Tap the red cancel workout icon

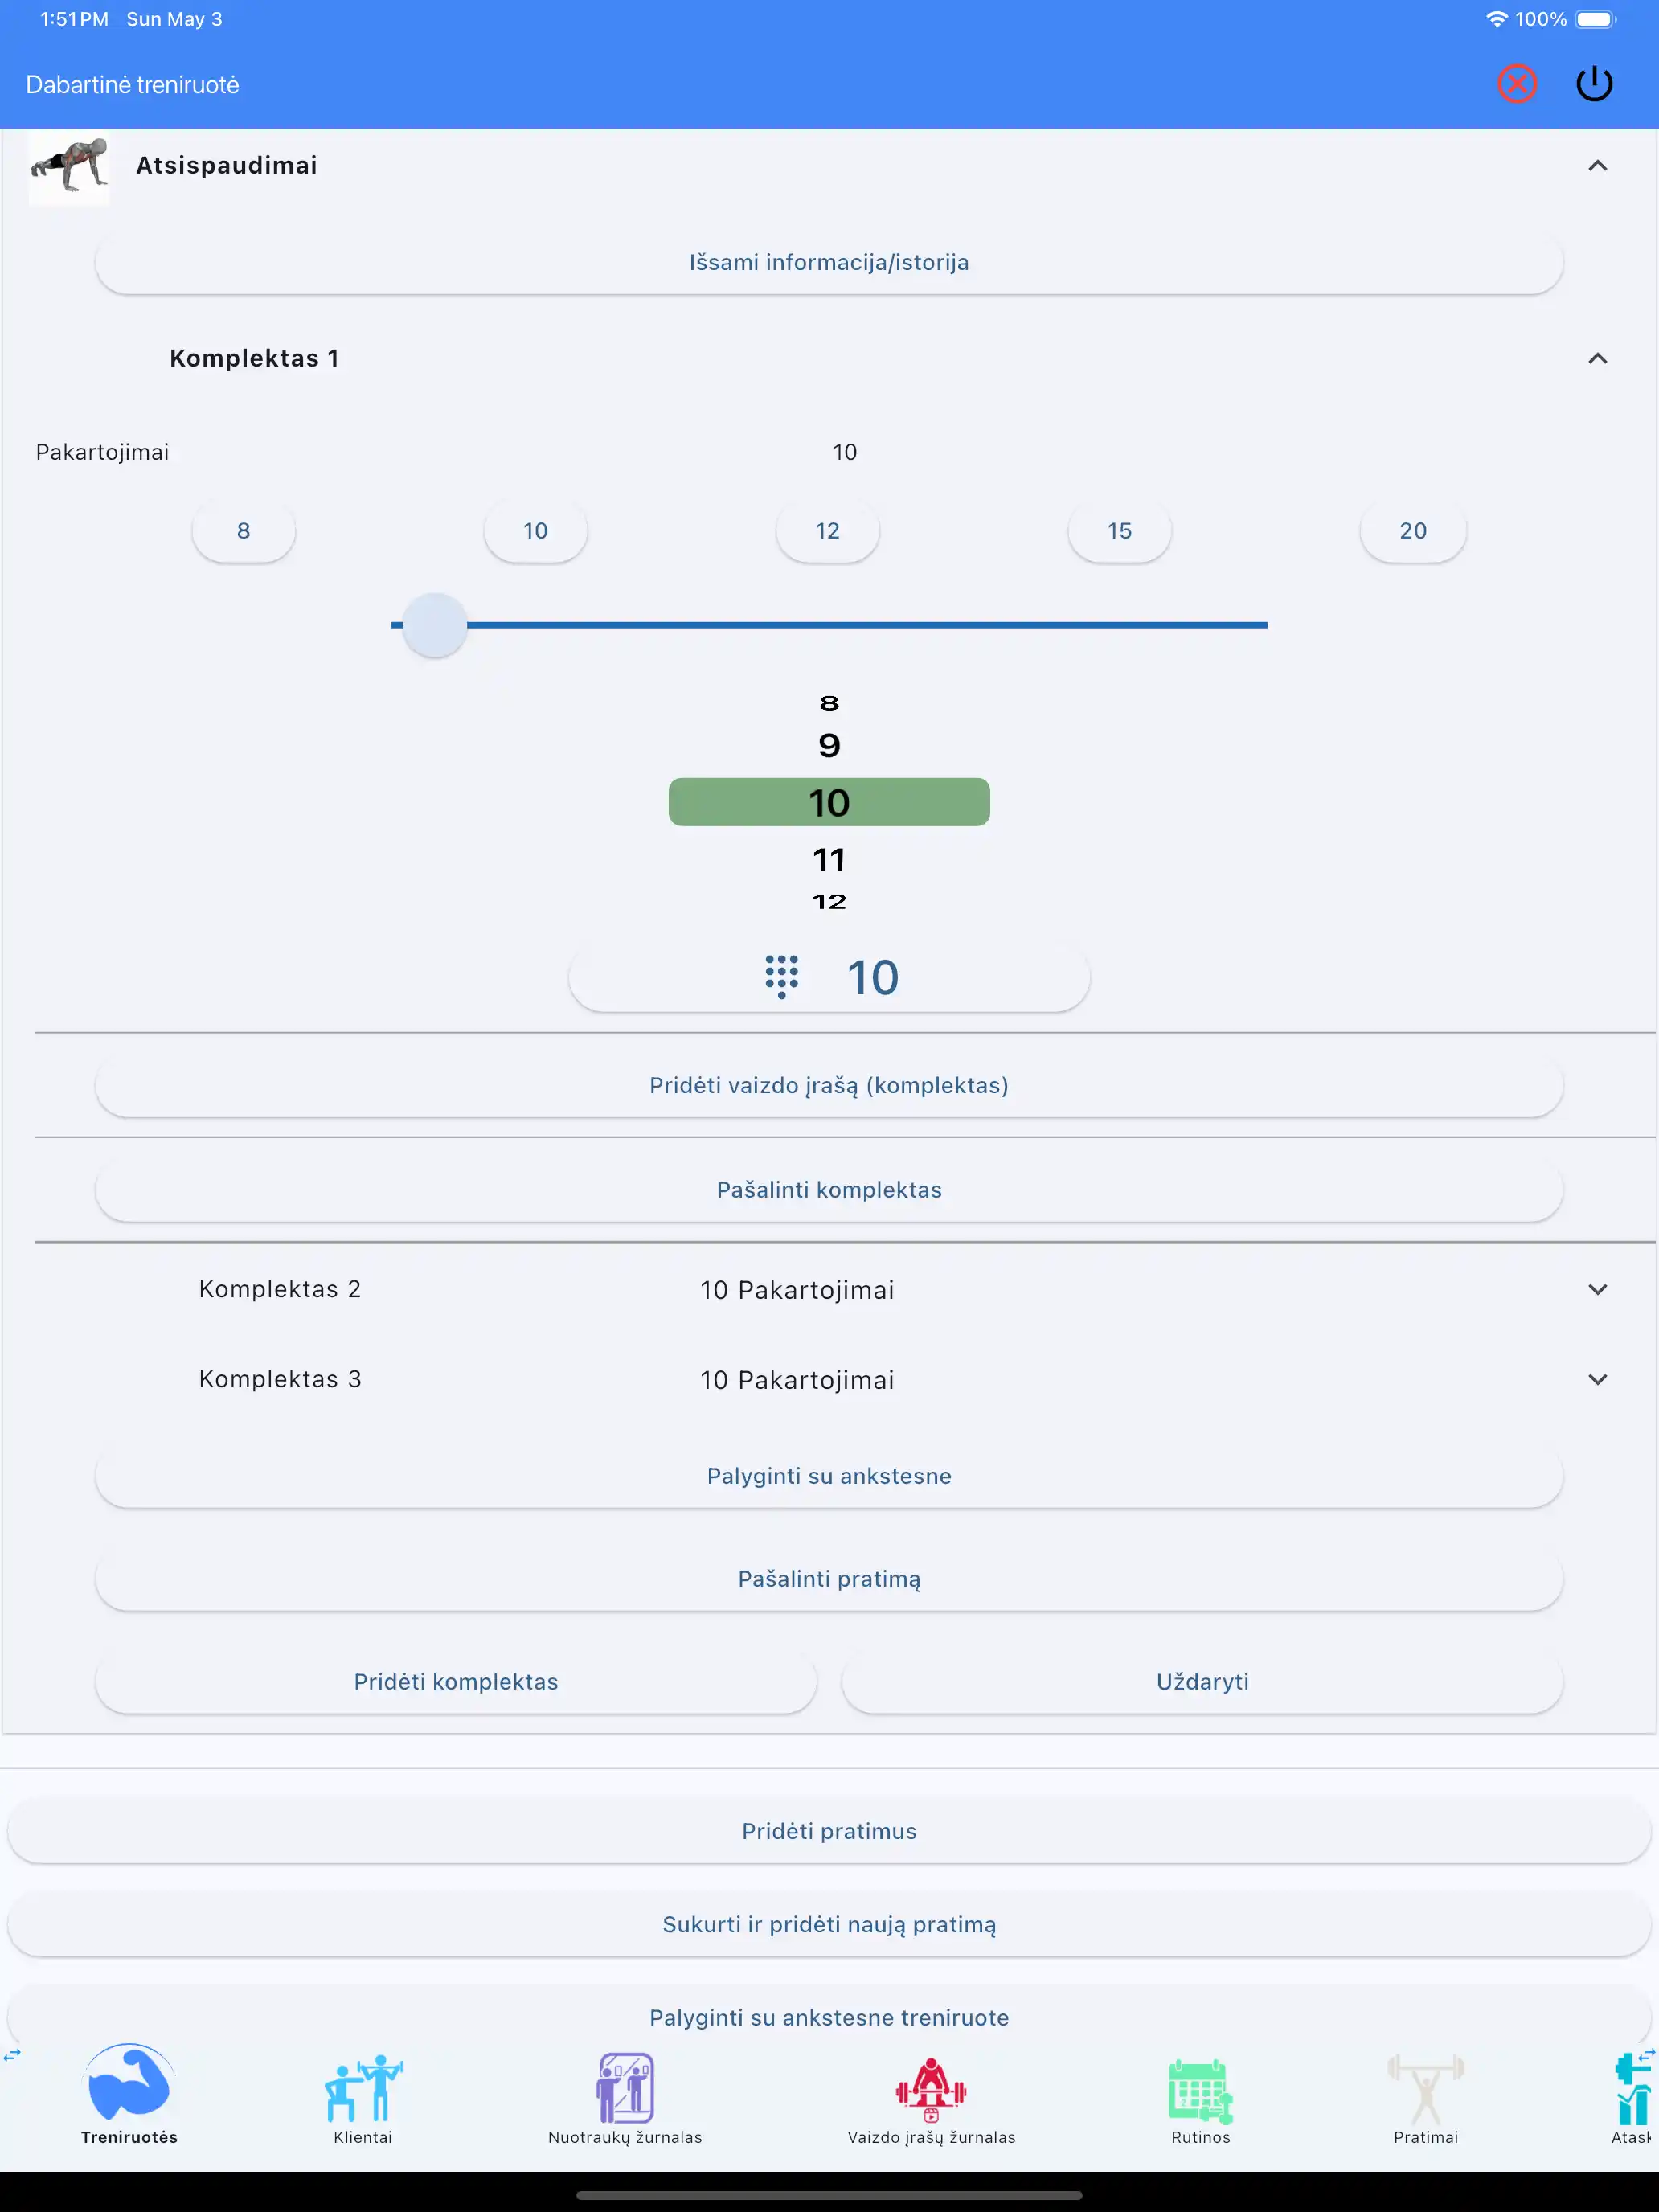(x=1516, y=84)
